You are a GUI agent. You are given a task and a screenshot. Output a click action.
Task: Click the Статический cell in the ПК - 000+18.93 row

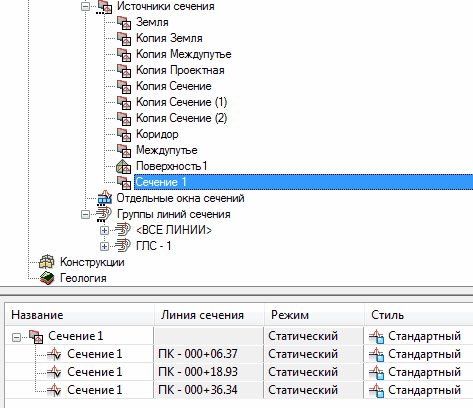click(303, 372)
